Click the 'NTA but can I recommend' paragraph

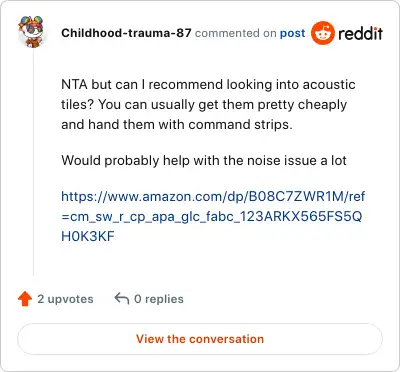(x=208, y=104)
